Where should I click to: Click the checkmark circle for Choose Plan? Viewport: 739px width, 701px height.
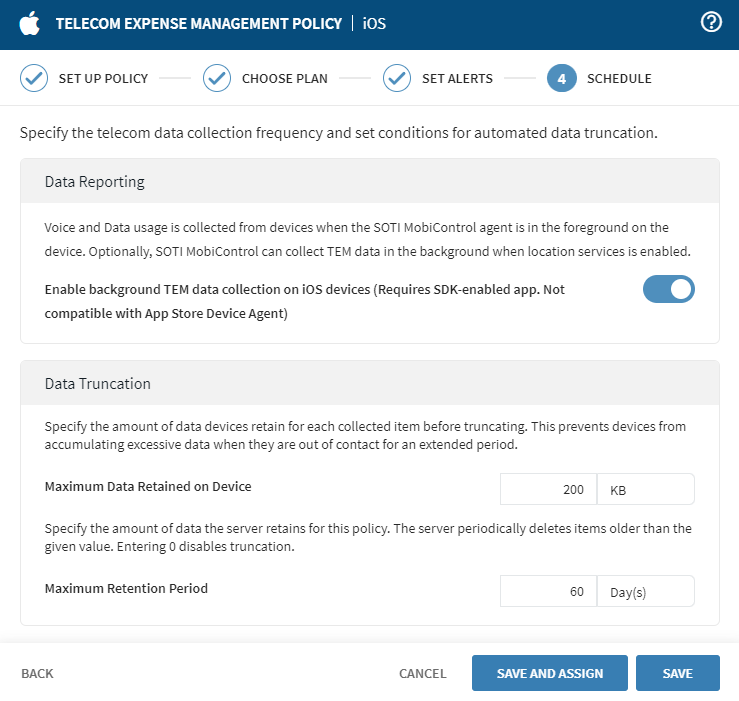(217, 78)
